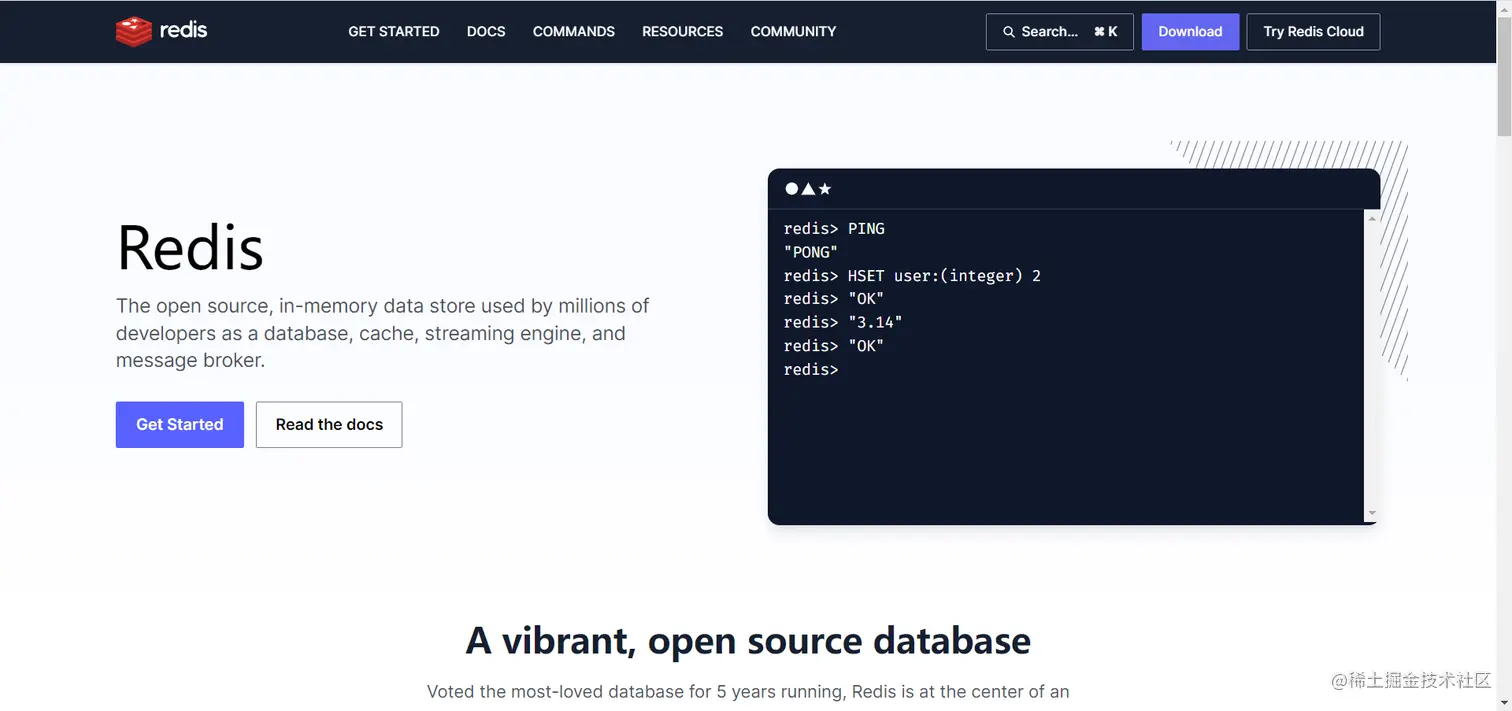Open the GET STARTED nav menu
Viewport: 1512px width, 711px height.
point(393,32)
